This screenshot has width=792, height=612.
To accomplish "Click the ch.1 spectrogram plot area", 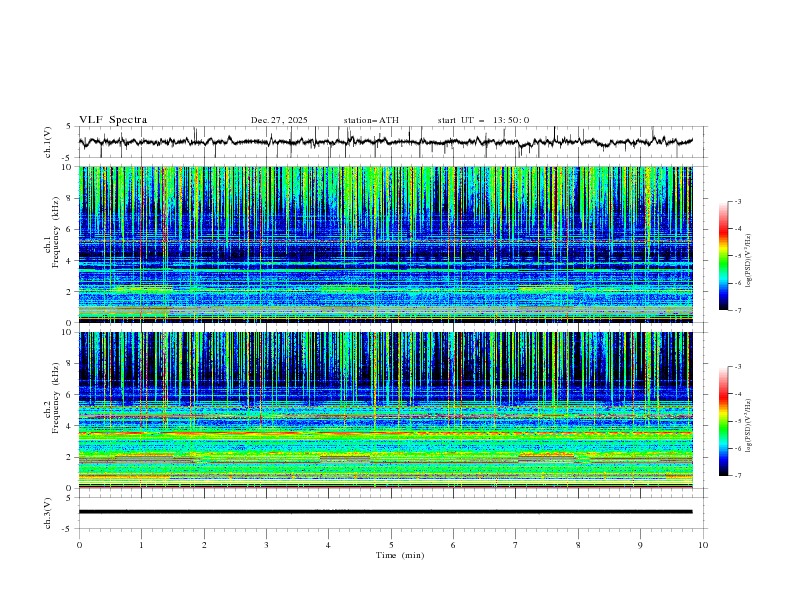I will coord(386,244).
